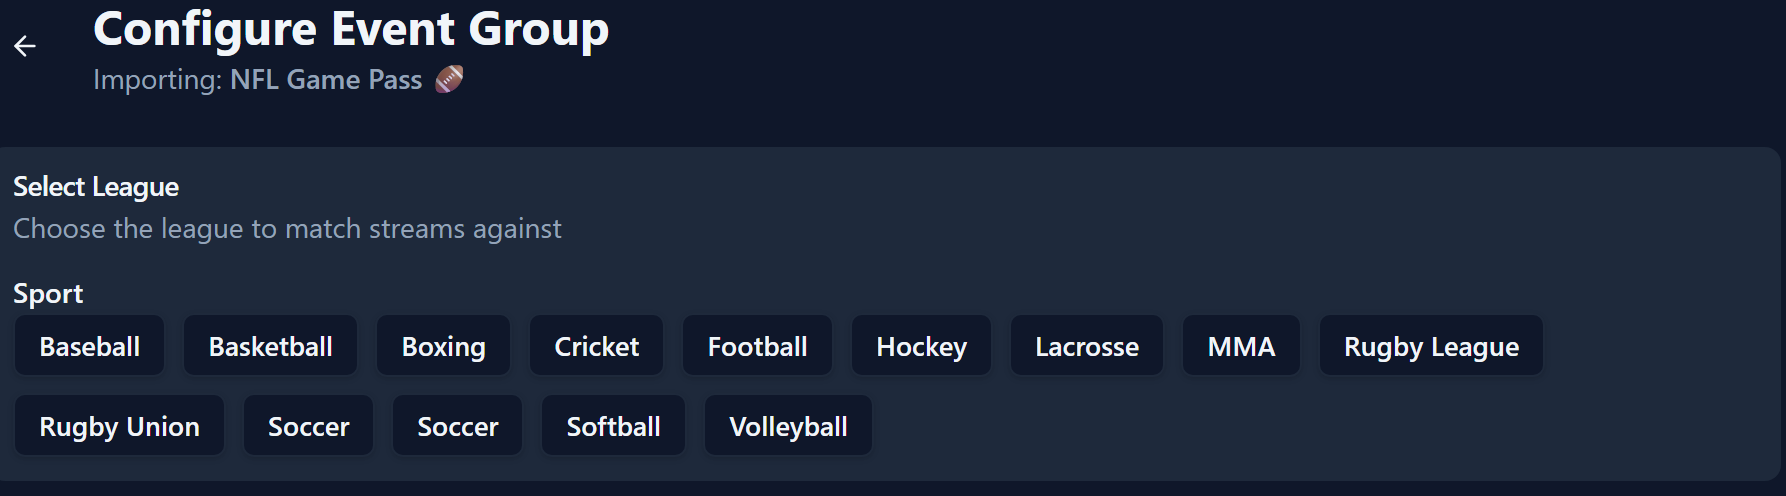Choose the Volleyball sport button
1786x496 pixels.
click(x=788, y=426)
